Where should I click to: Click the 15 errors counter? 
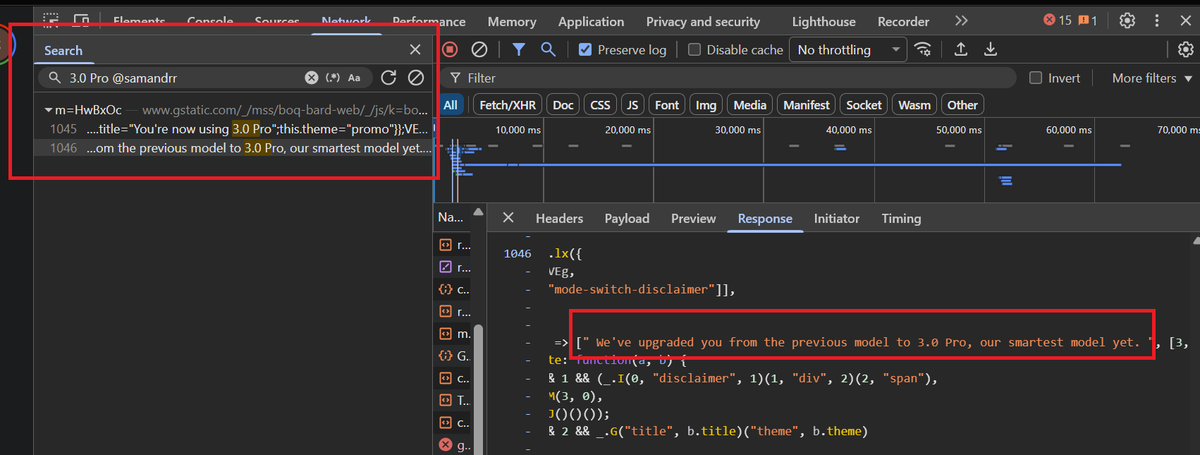click(1057, 20)
